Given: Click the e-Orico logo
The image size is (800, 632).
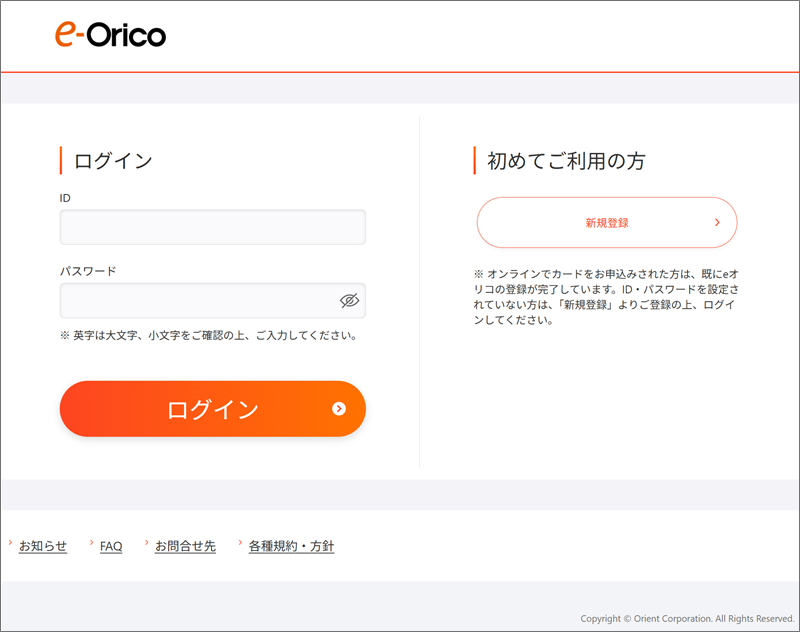Looking at the screenshot, I should [x=110, y=35].
